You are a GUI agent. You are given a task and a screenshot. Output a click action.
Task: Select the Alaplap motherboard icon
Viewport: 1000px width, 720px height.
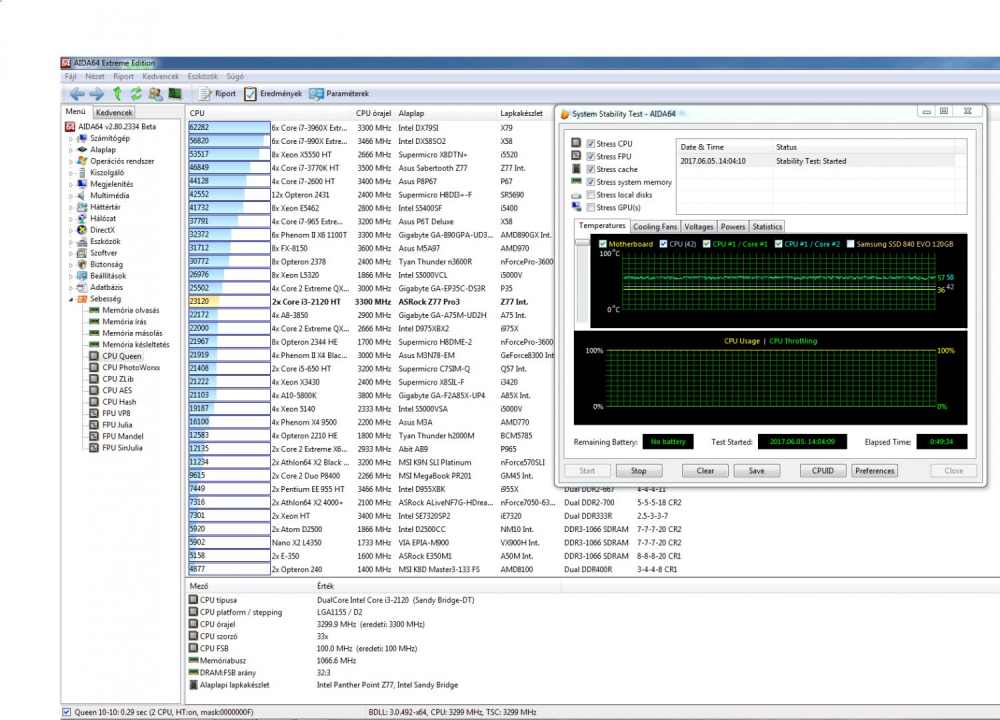(82, 150)
